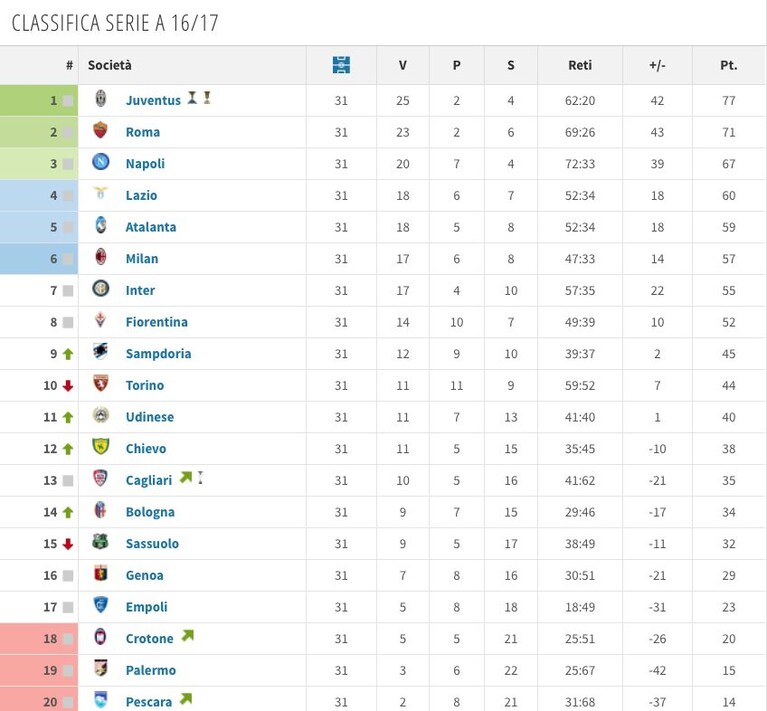Viewport: 767px width, 711px height.
Task: Click the Roma club crest
Action: [x=100, y=130]
